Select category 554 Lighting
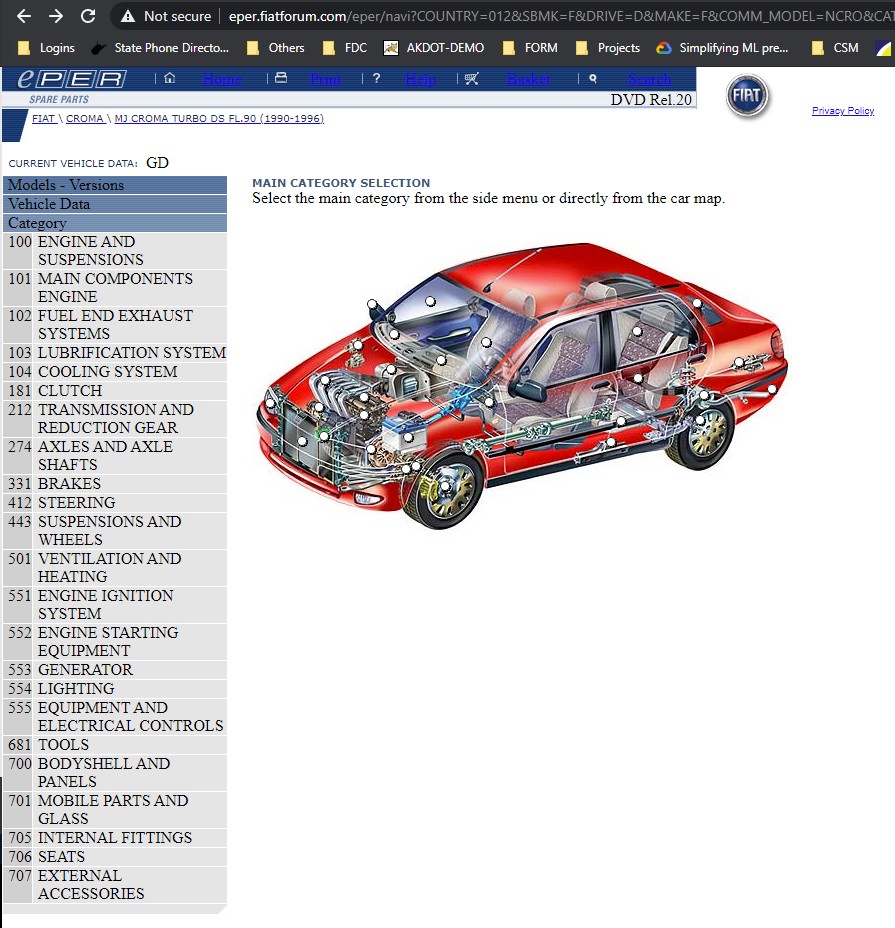This screenshot has width=895, height=928. 115,688
